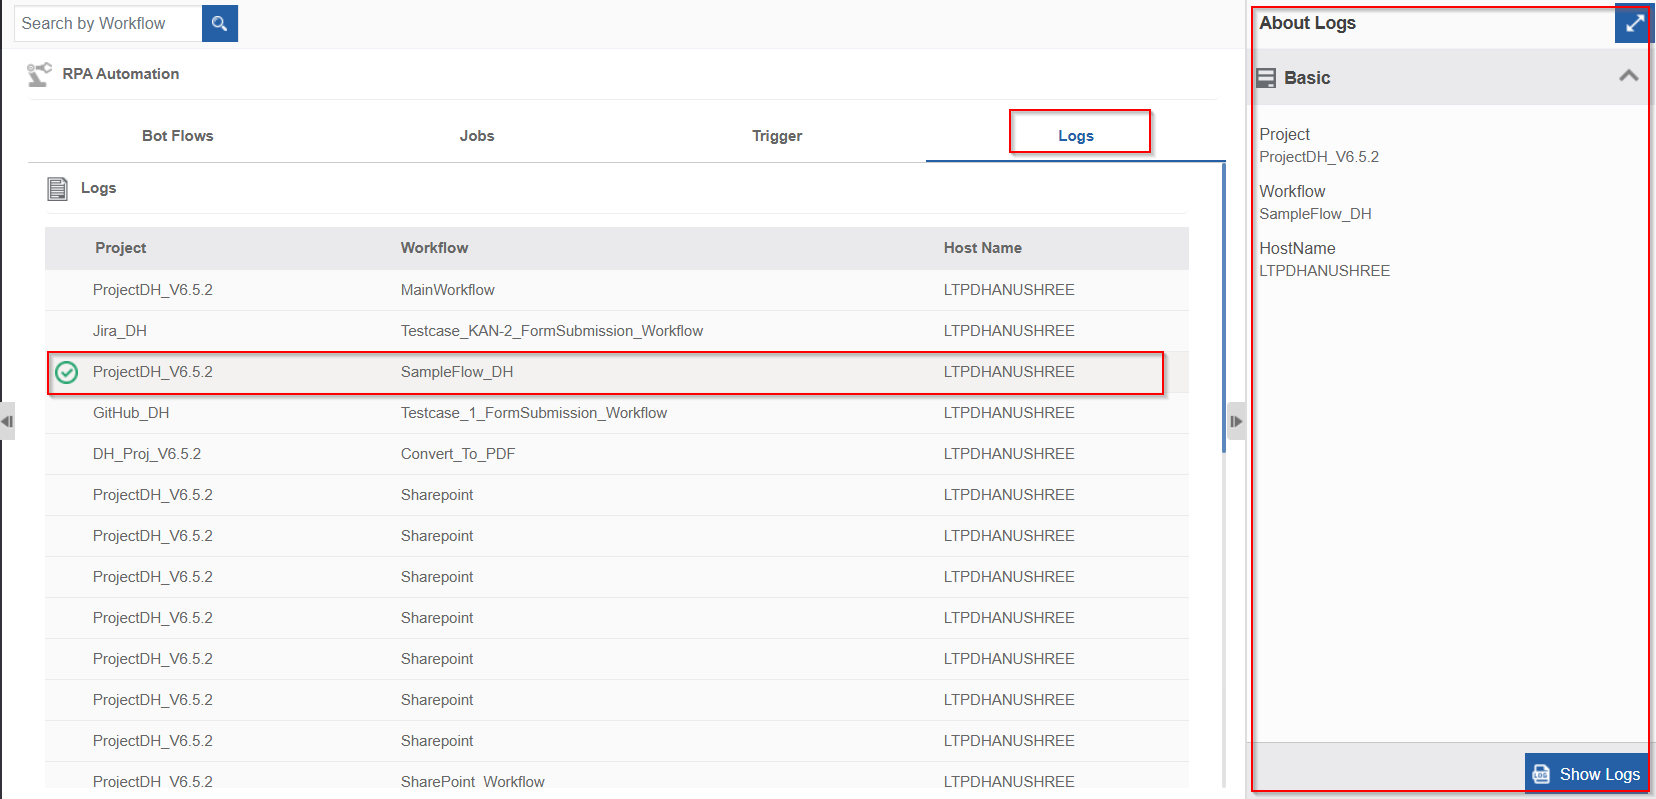Click SampleFlow_DH value in Basic panel
Screen dimensions: 1656x799
[1315, 214]
